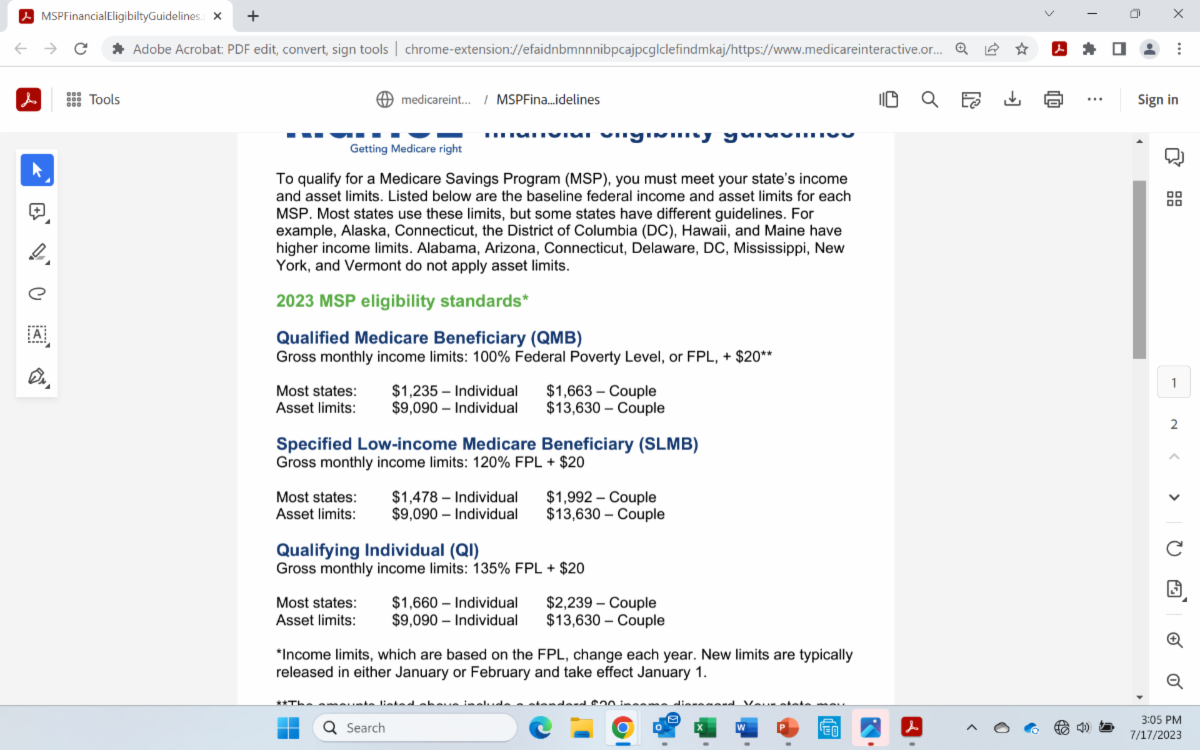Screen dimensions: 1200x750
Task: Click the Acrobat home logo
Action: 28,99
